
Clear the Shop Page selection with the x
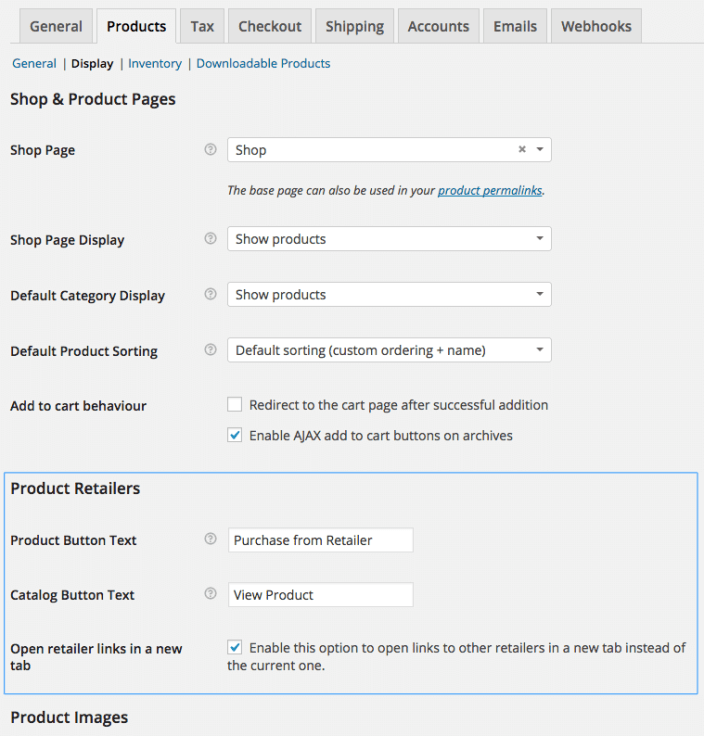click(x=521, y=150)
